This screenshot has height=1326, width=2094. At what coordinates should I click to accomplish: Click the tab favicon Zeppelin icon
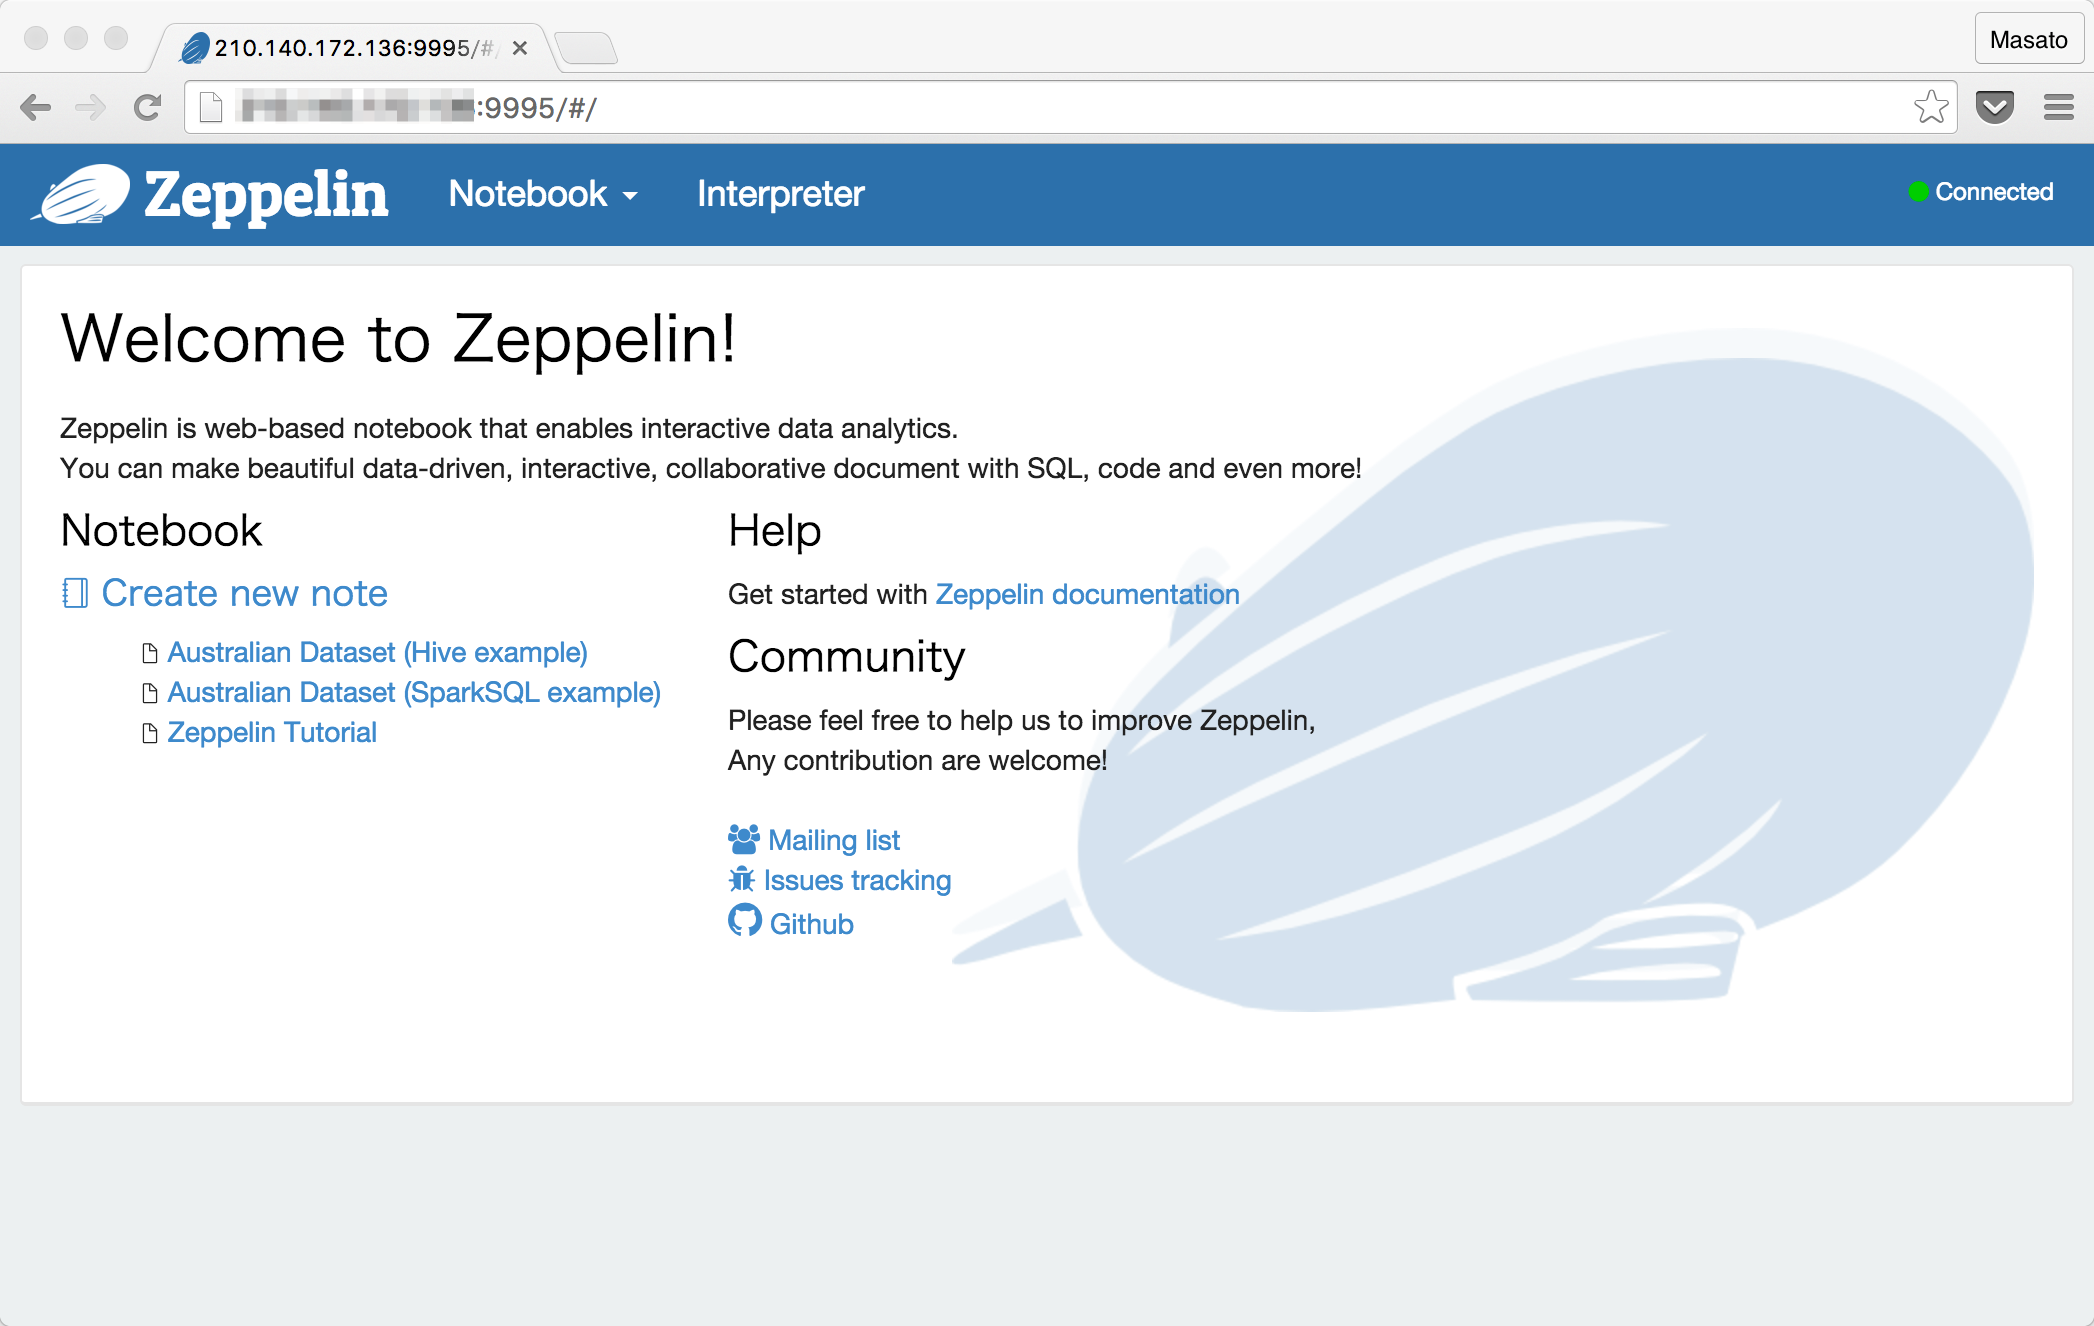tap(195, 48)
